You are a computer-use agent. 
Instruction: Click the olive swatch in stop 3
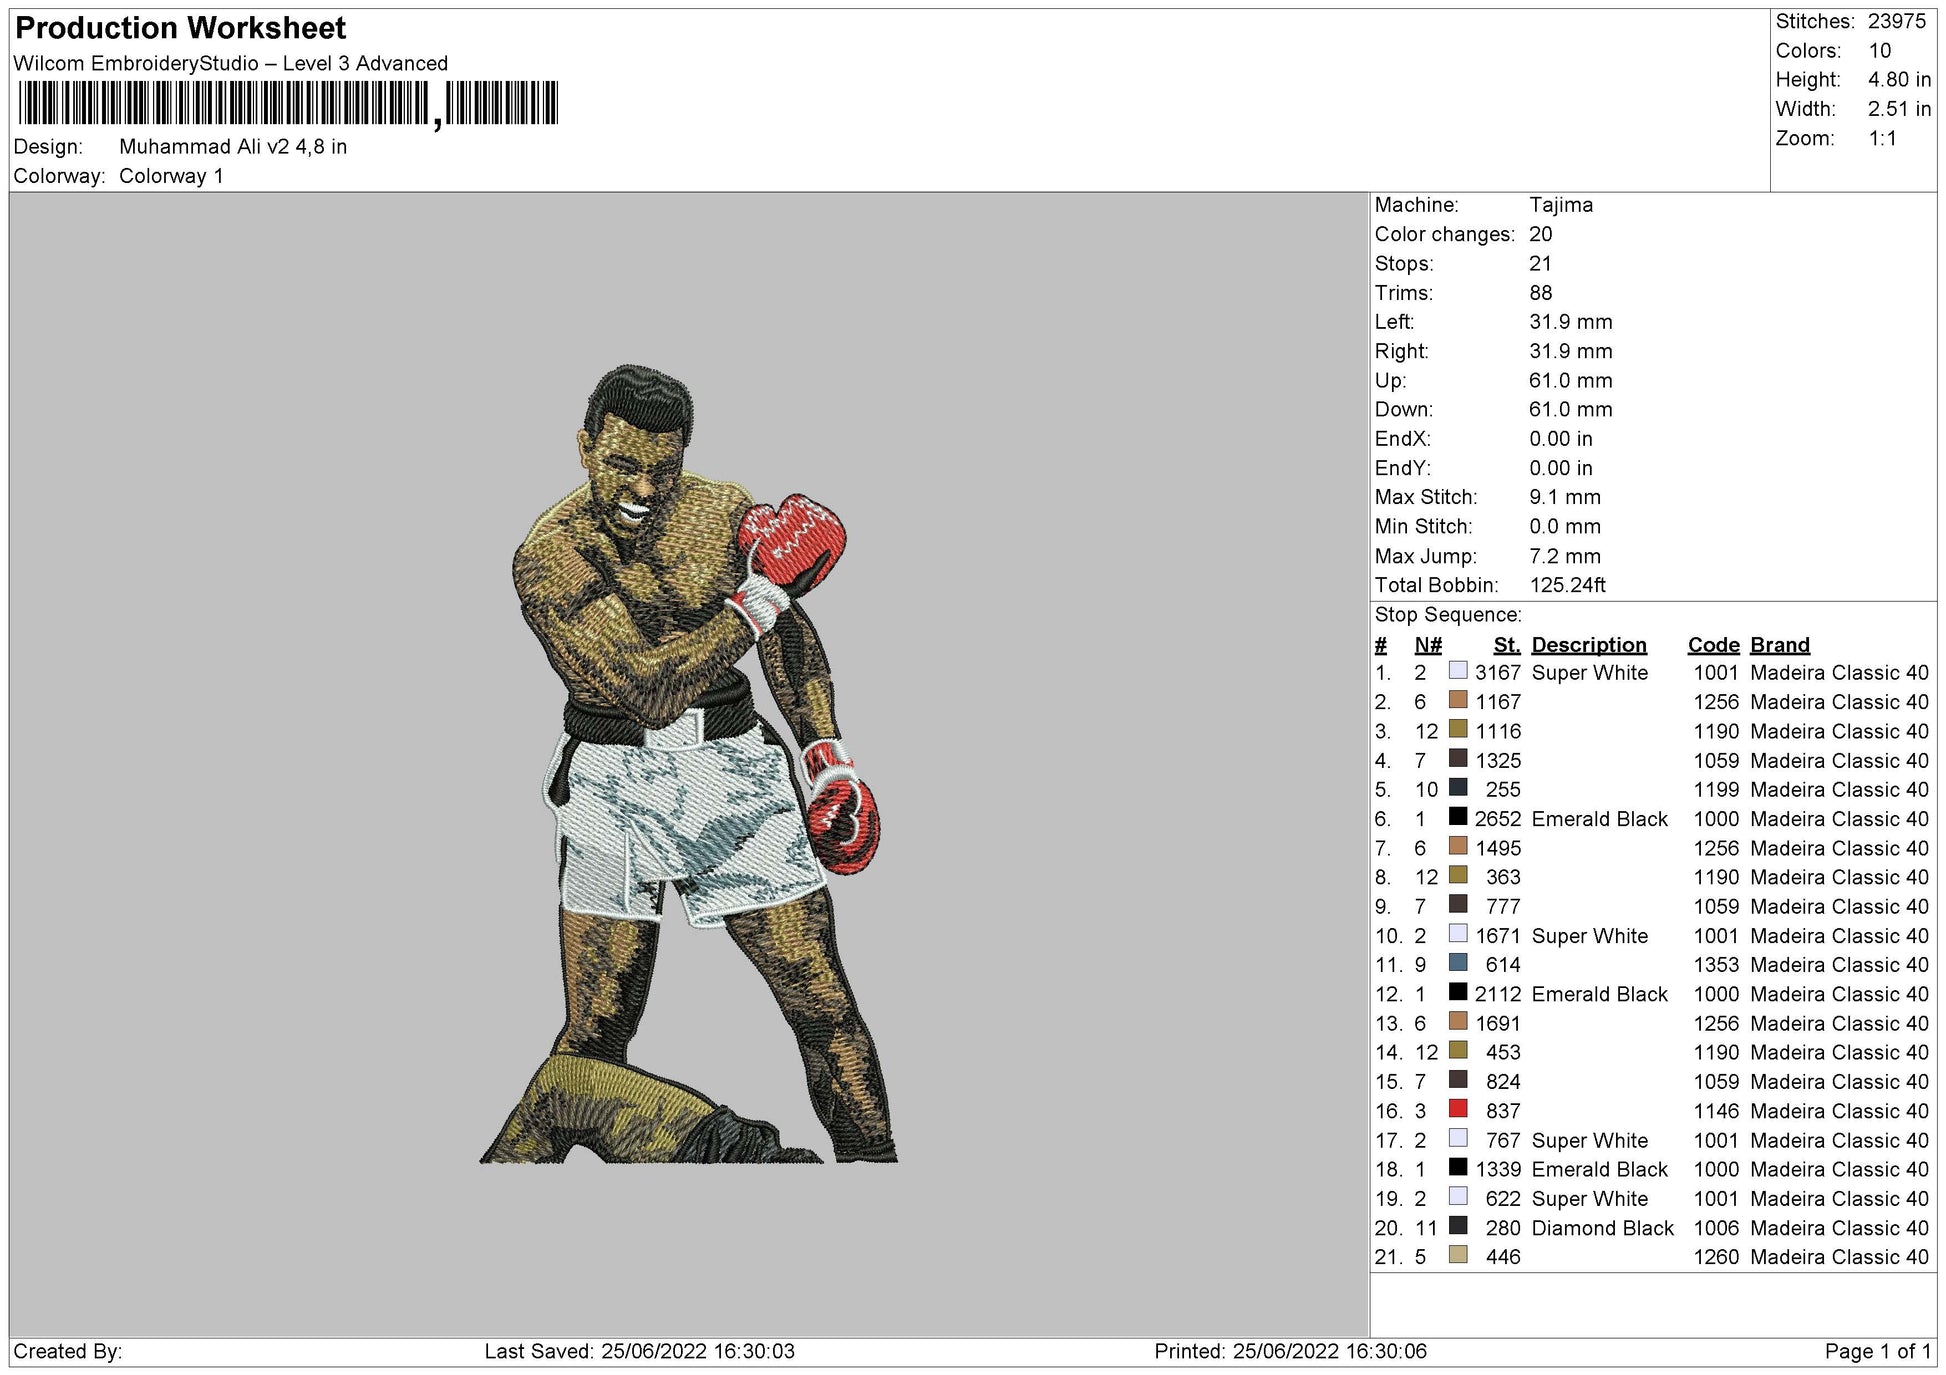1458,729
